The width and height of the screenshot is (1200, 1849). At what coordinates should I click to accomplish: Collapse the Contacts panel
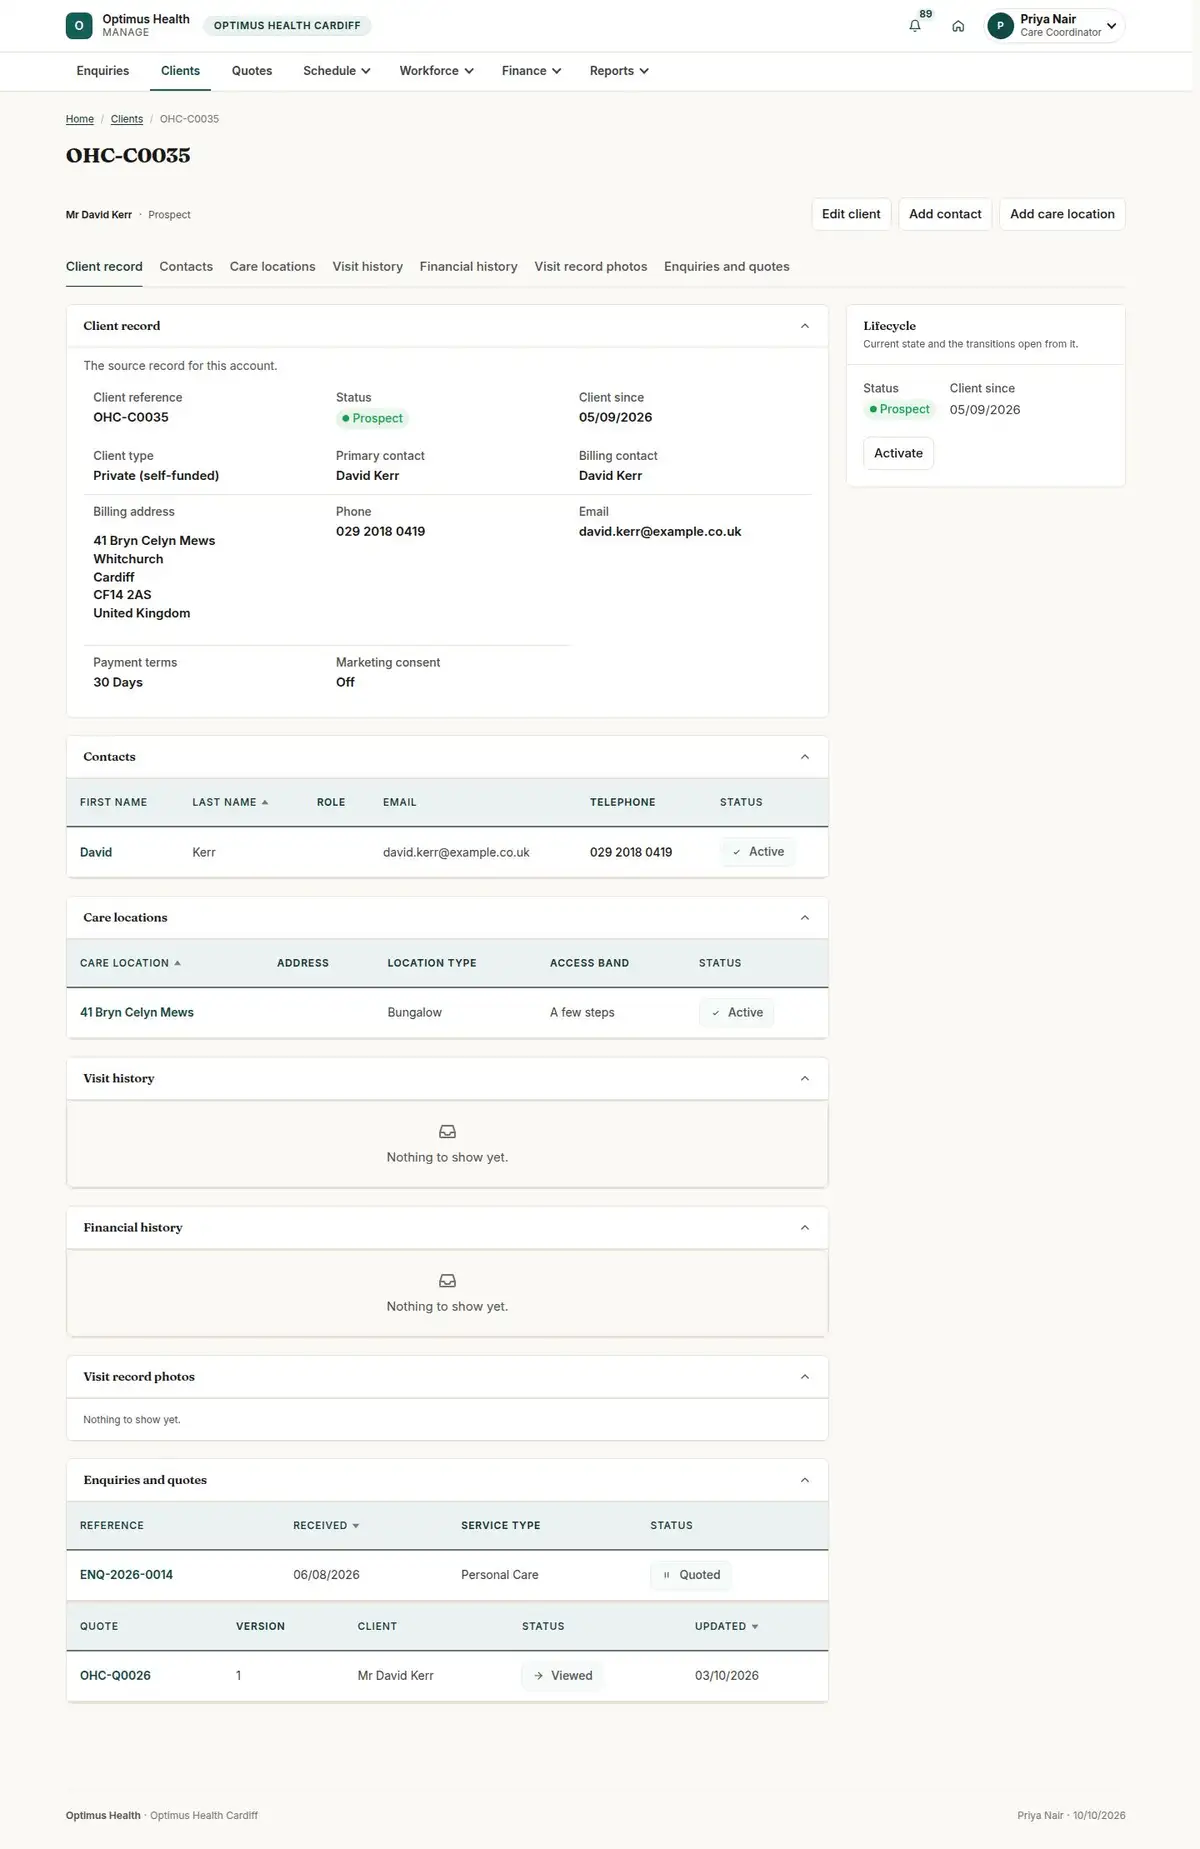tap(805, 757)
